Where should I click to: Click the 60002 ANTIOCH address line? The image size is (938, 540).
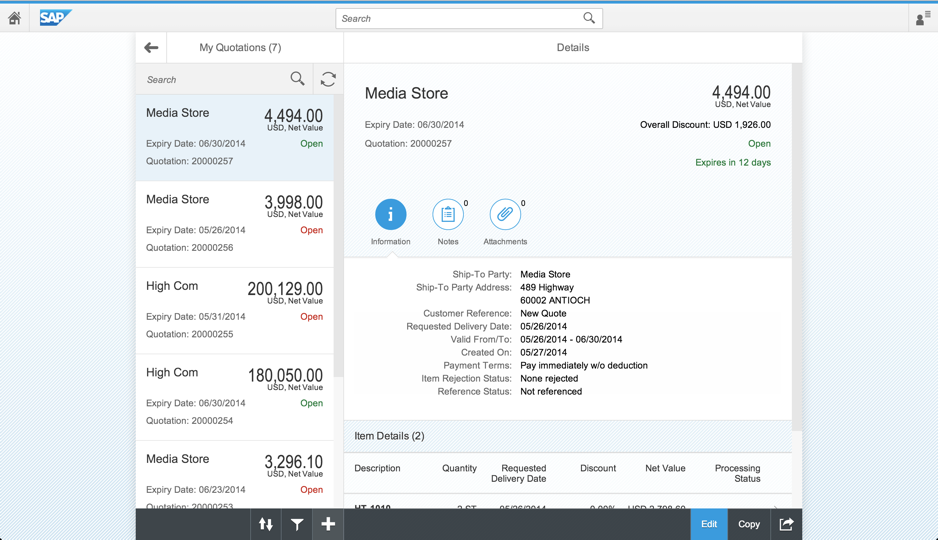coord(555,300)
